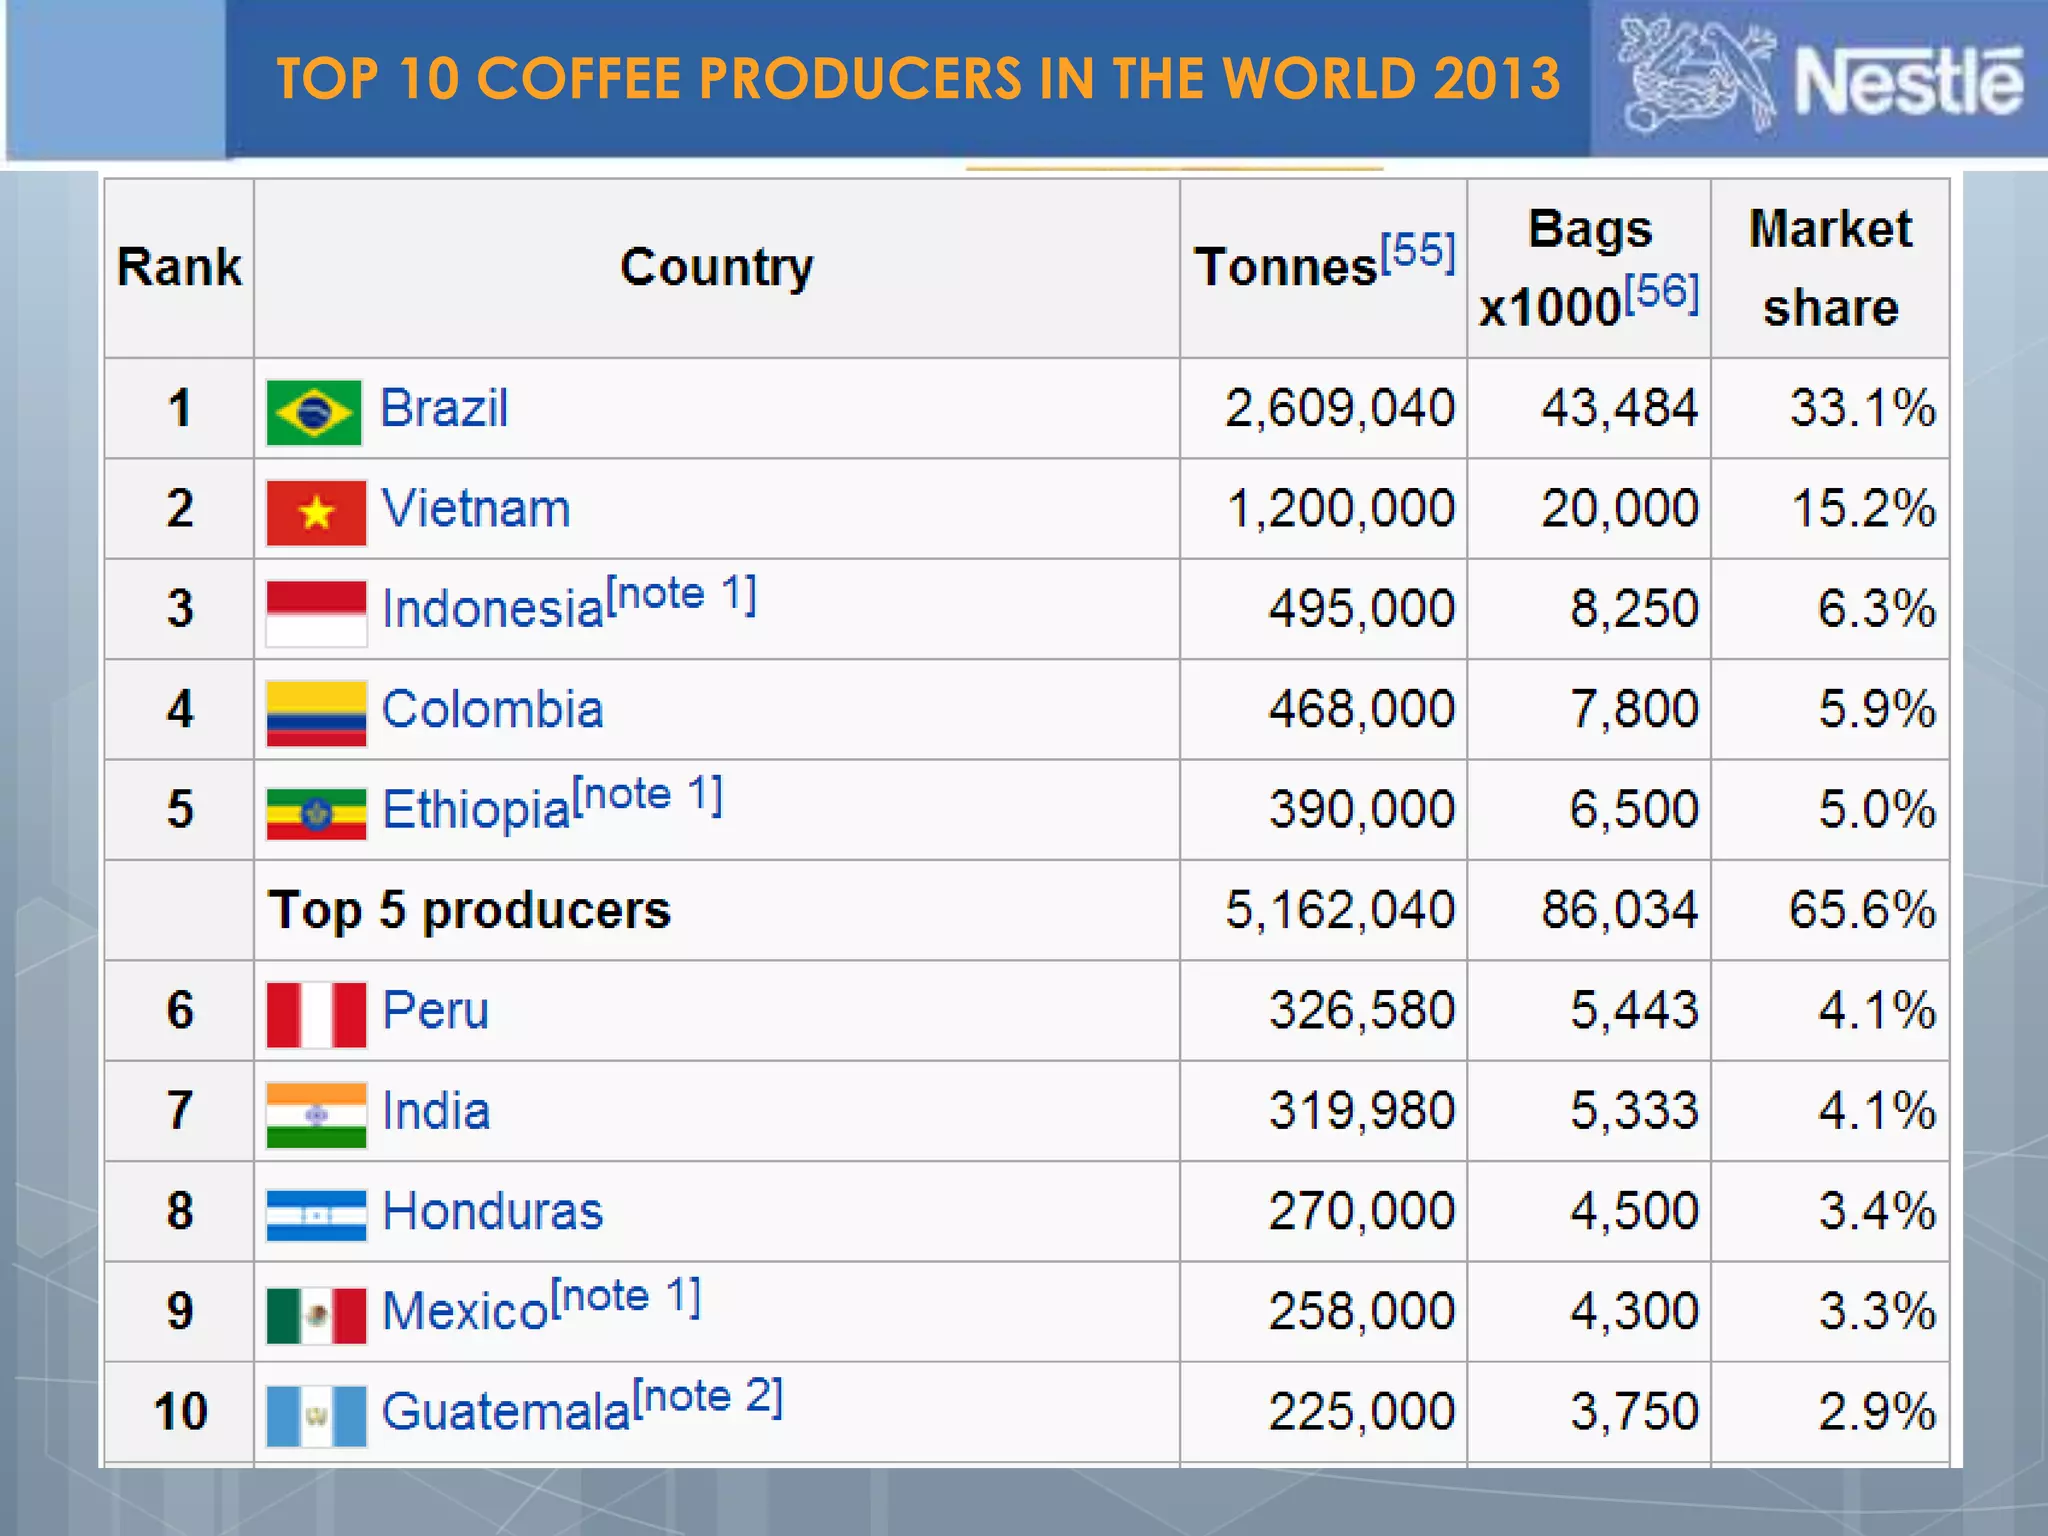Click the Honduras flag icon
Screen dimensions: 2048x1536
coord(316,1215)
